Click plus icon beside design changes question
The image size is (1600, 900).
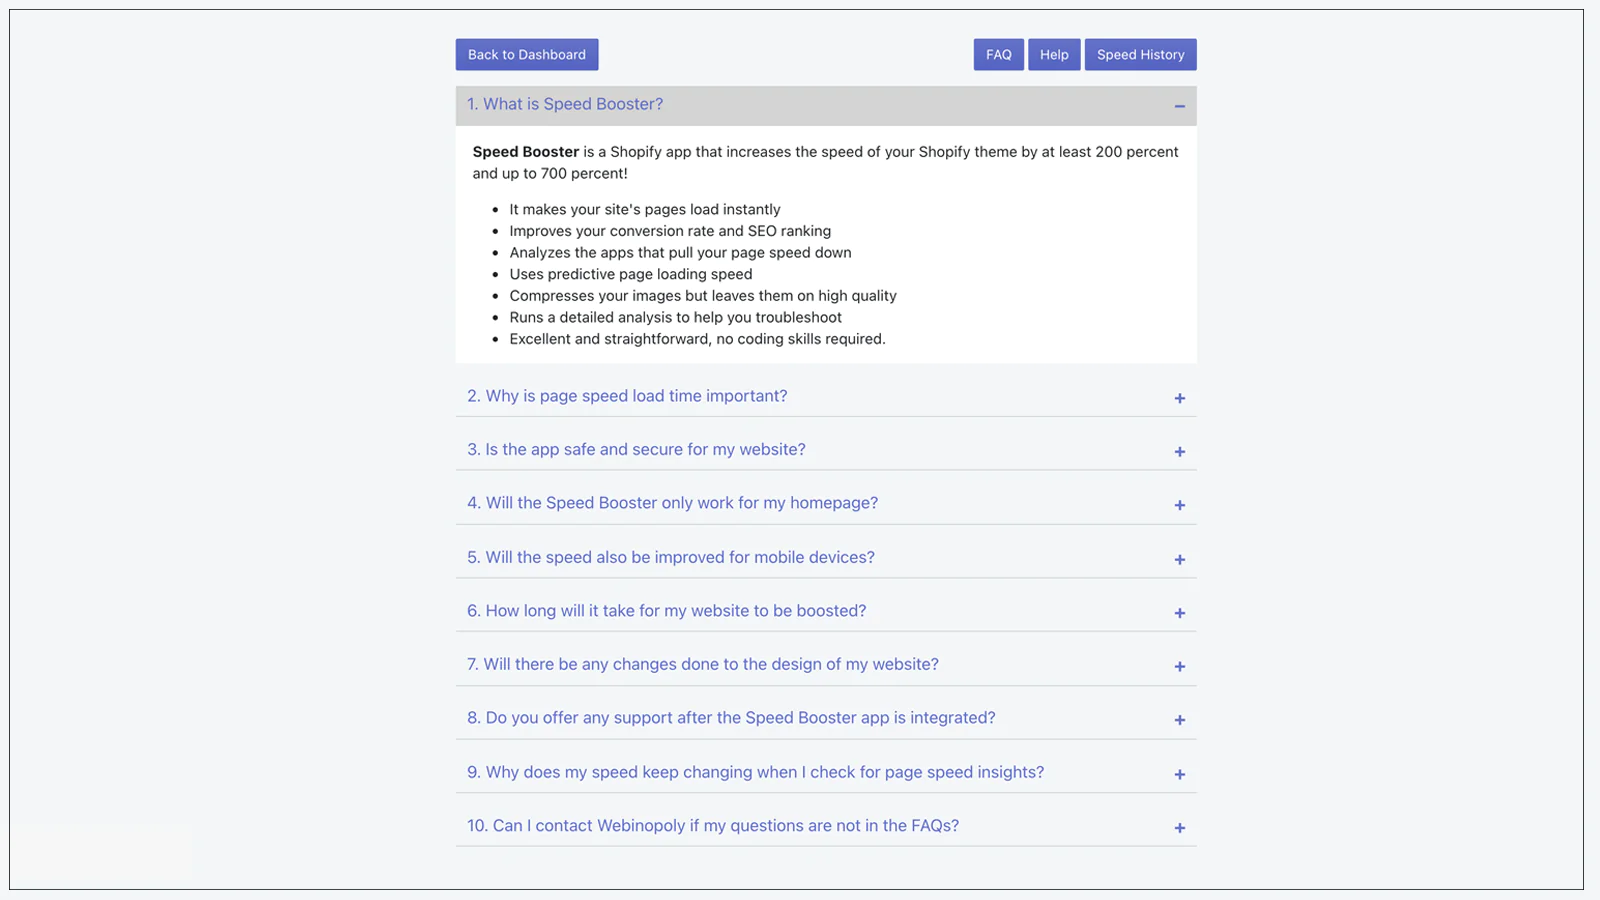pyautogui.click(x=1180, y=666)
